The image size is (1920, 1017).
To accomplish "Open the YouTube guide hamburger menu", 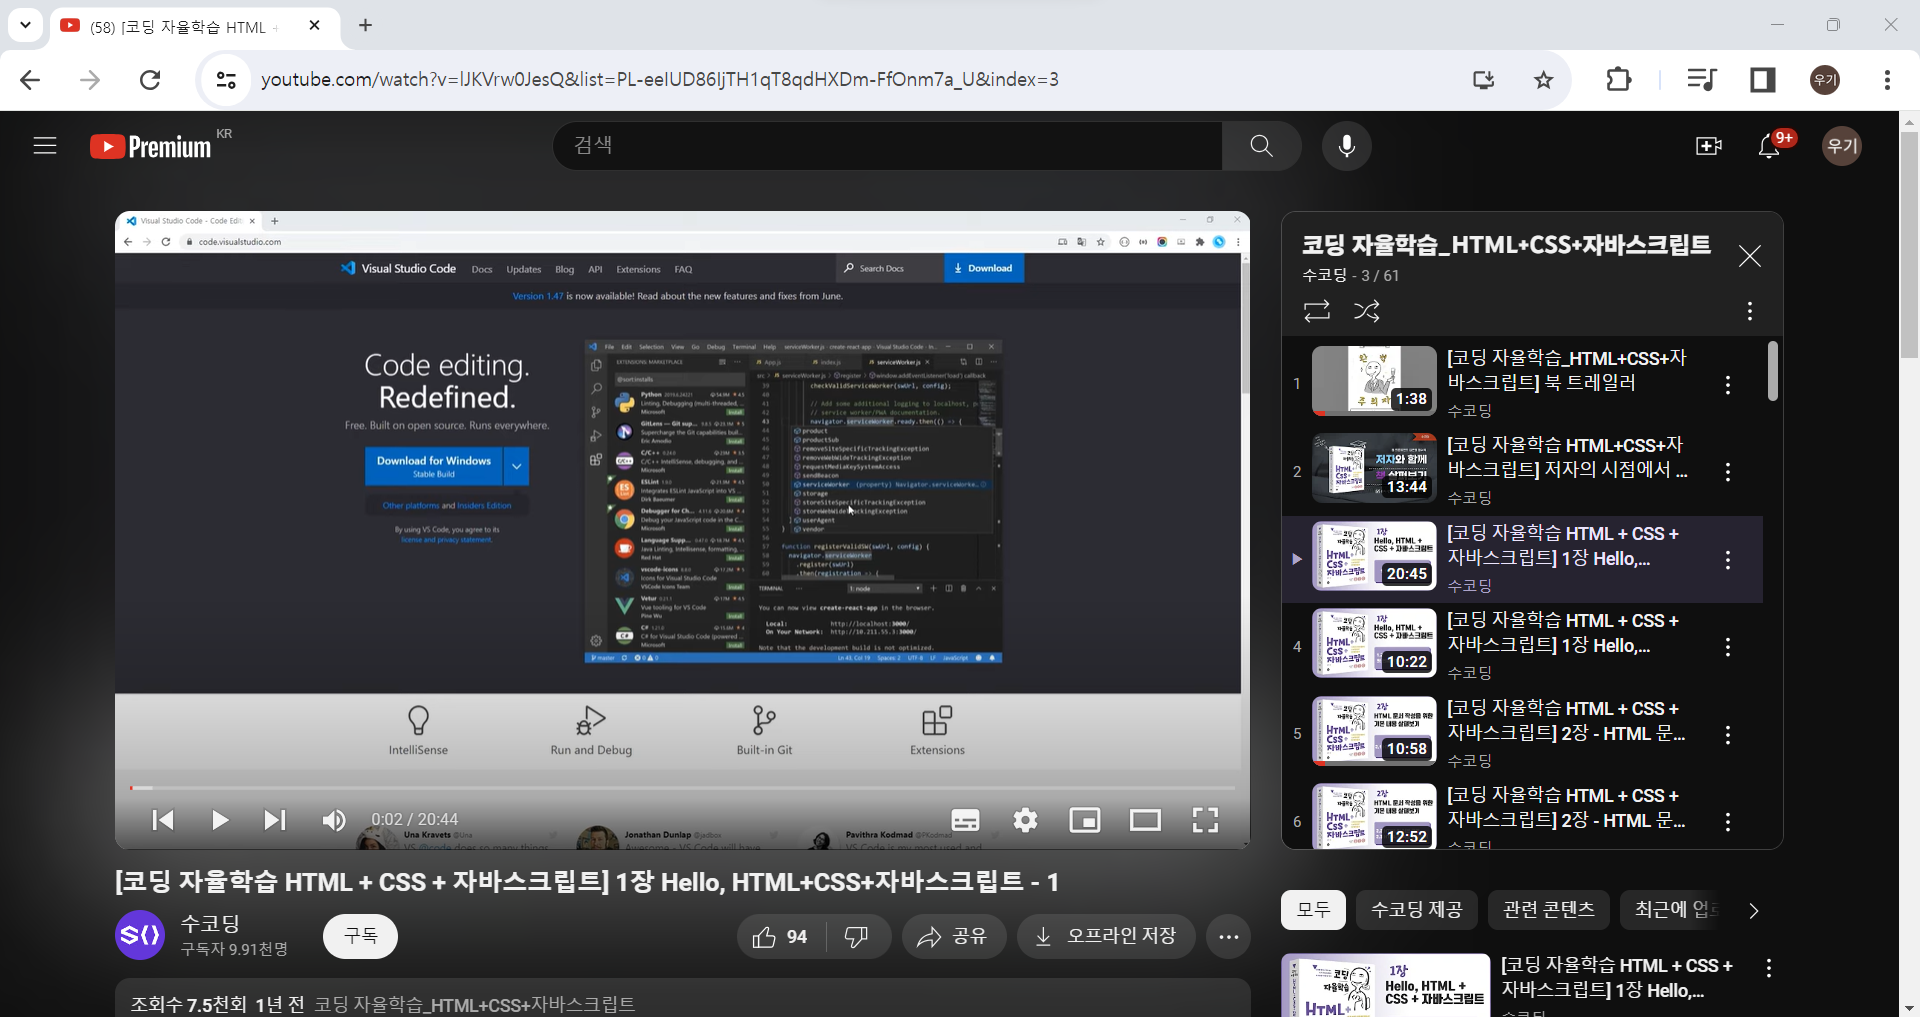I will tap(45, 146).
